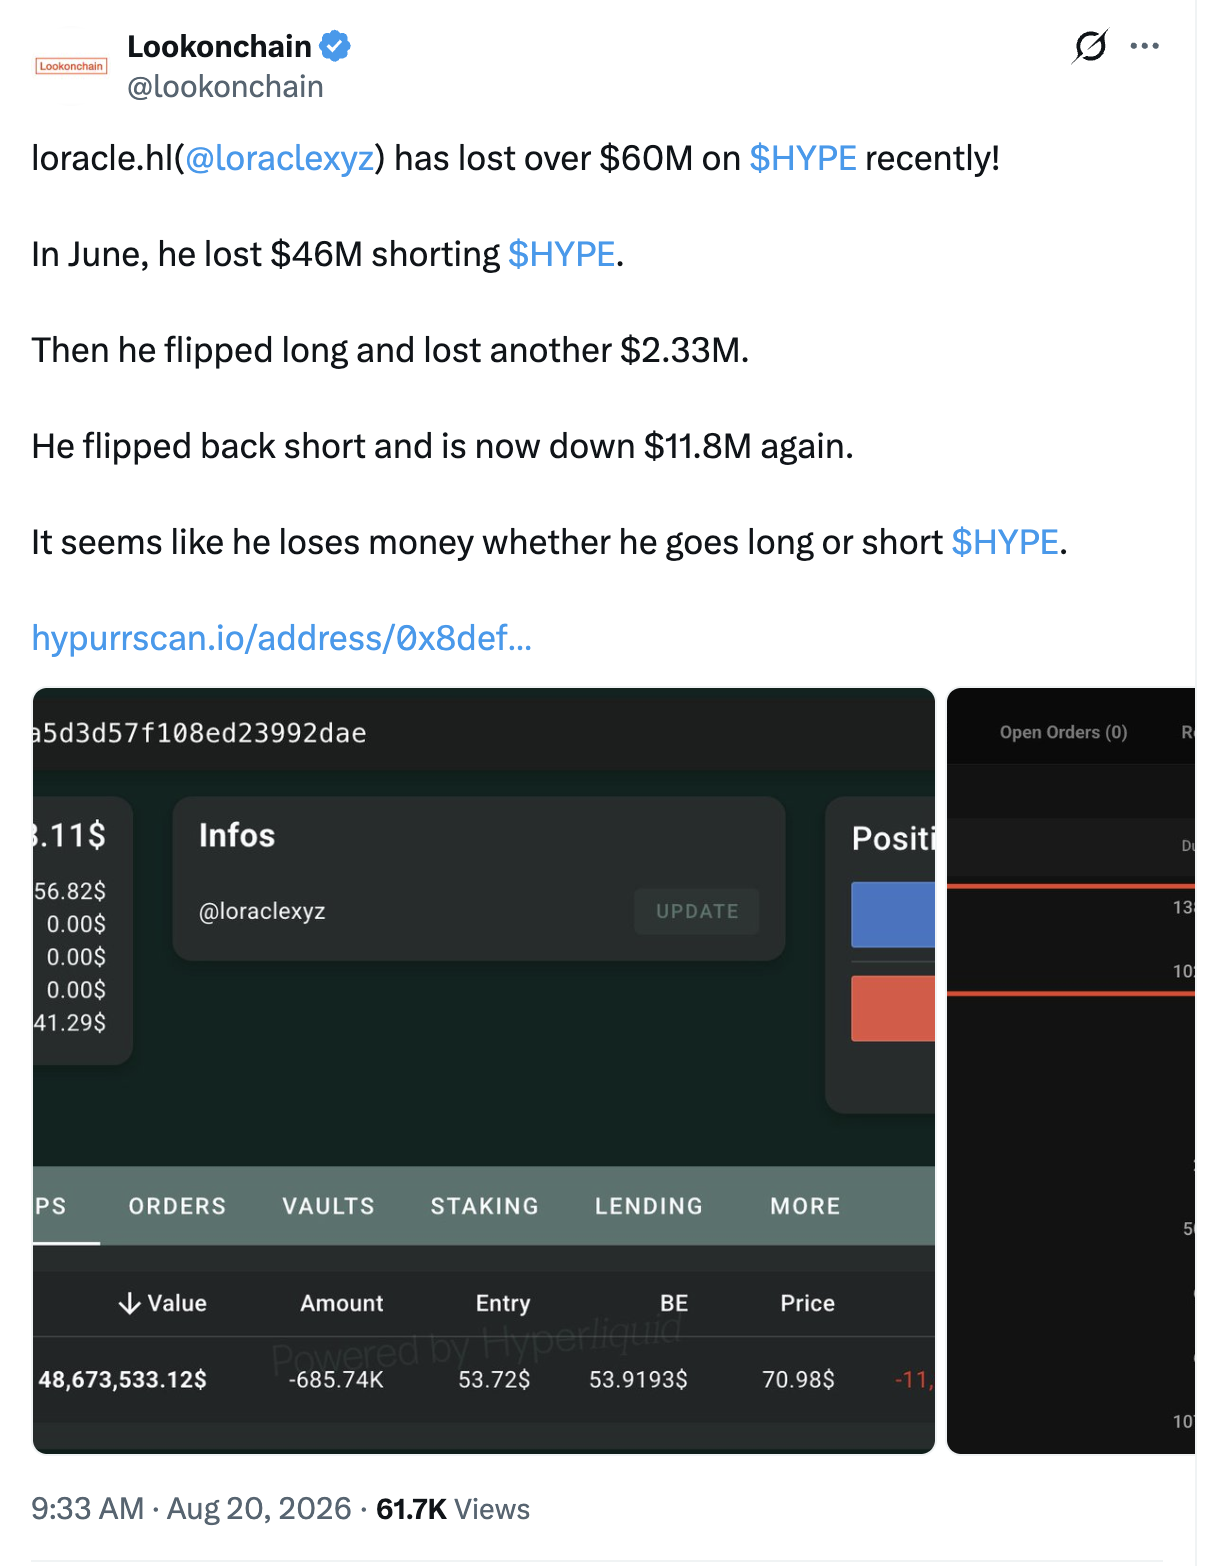Open the second Open Orders screenshot image
Screen dimensions: 1222x1566
coord(1071,1071)
